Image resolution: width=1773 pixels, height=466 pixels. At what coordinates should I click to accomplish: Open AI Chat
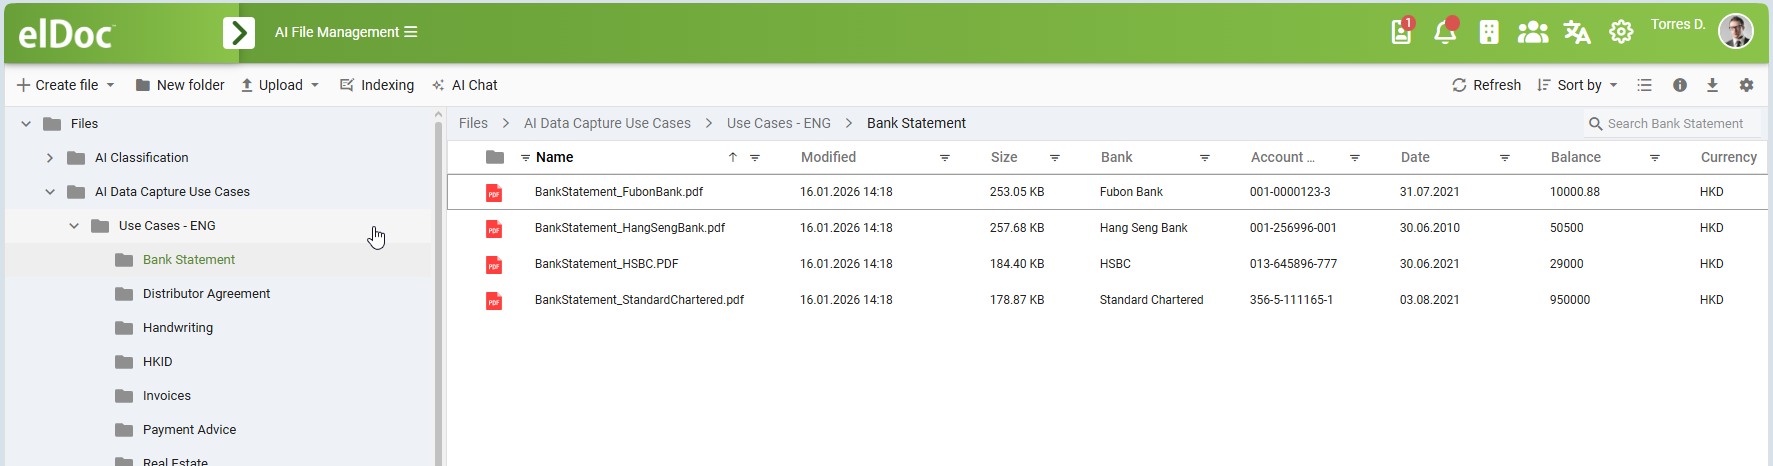pyautogui.click(x=465, y=85)
